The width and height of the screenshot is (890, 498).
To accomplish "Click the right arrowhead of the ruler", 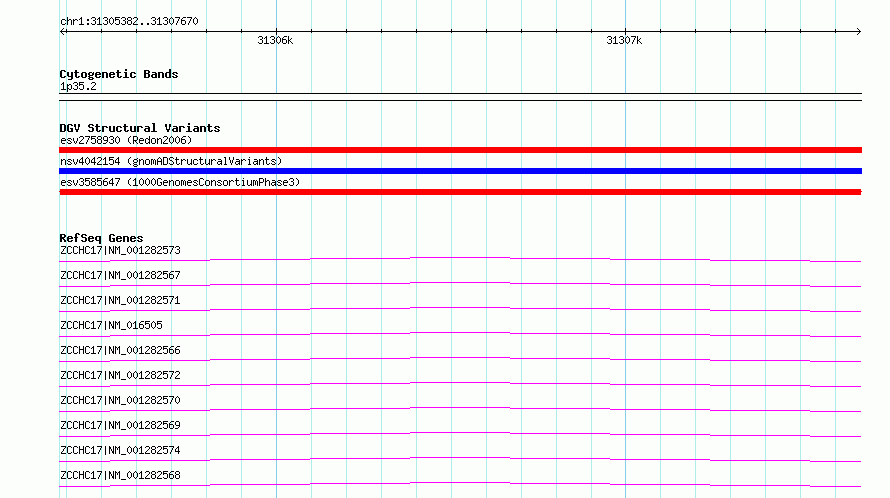I will (859, 31).
